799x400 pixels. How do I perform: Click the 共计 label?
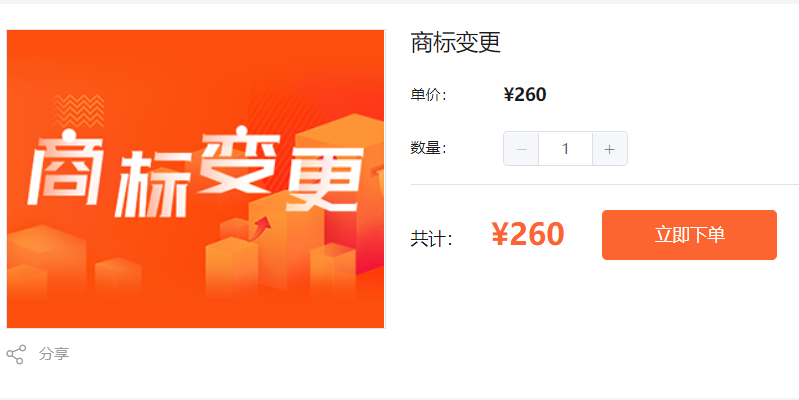point(432,239)
